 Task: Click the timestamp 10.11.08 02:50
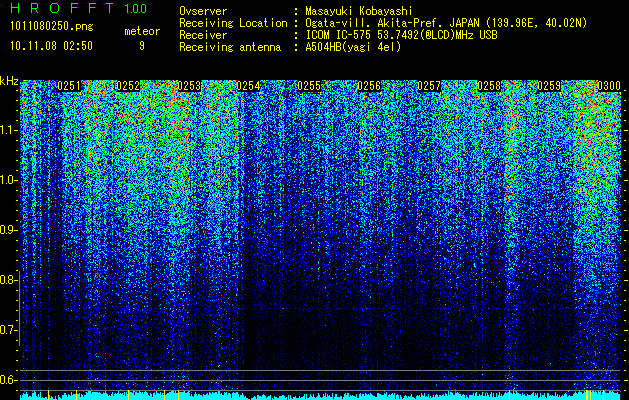pyautogui.click(x=51, y=46)
